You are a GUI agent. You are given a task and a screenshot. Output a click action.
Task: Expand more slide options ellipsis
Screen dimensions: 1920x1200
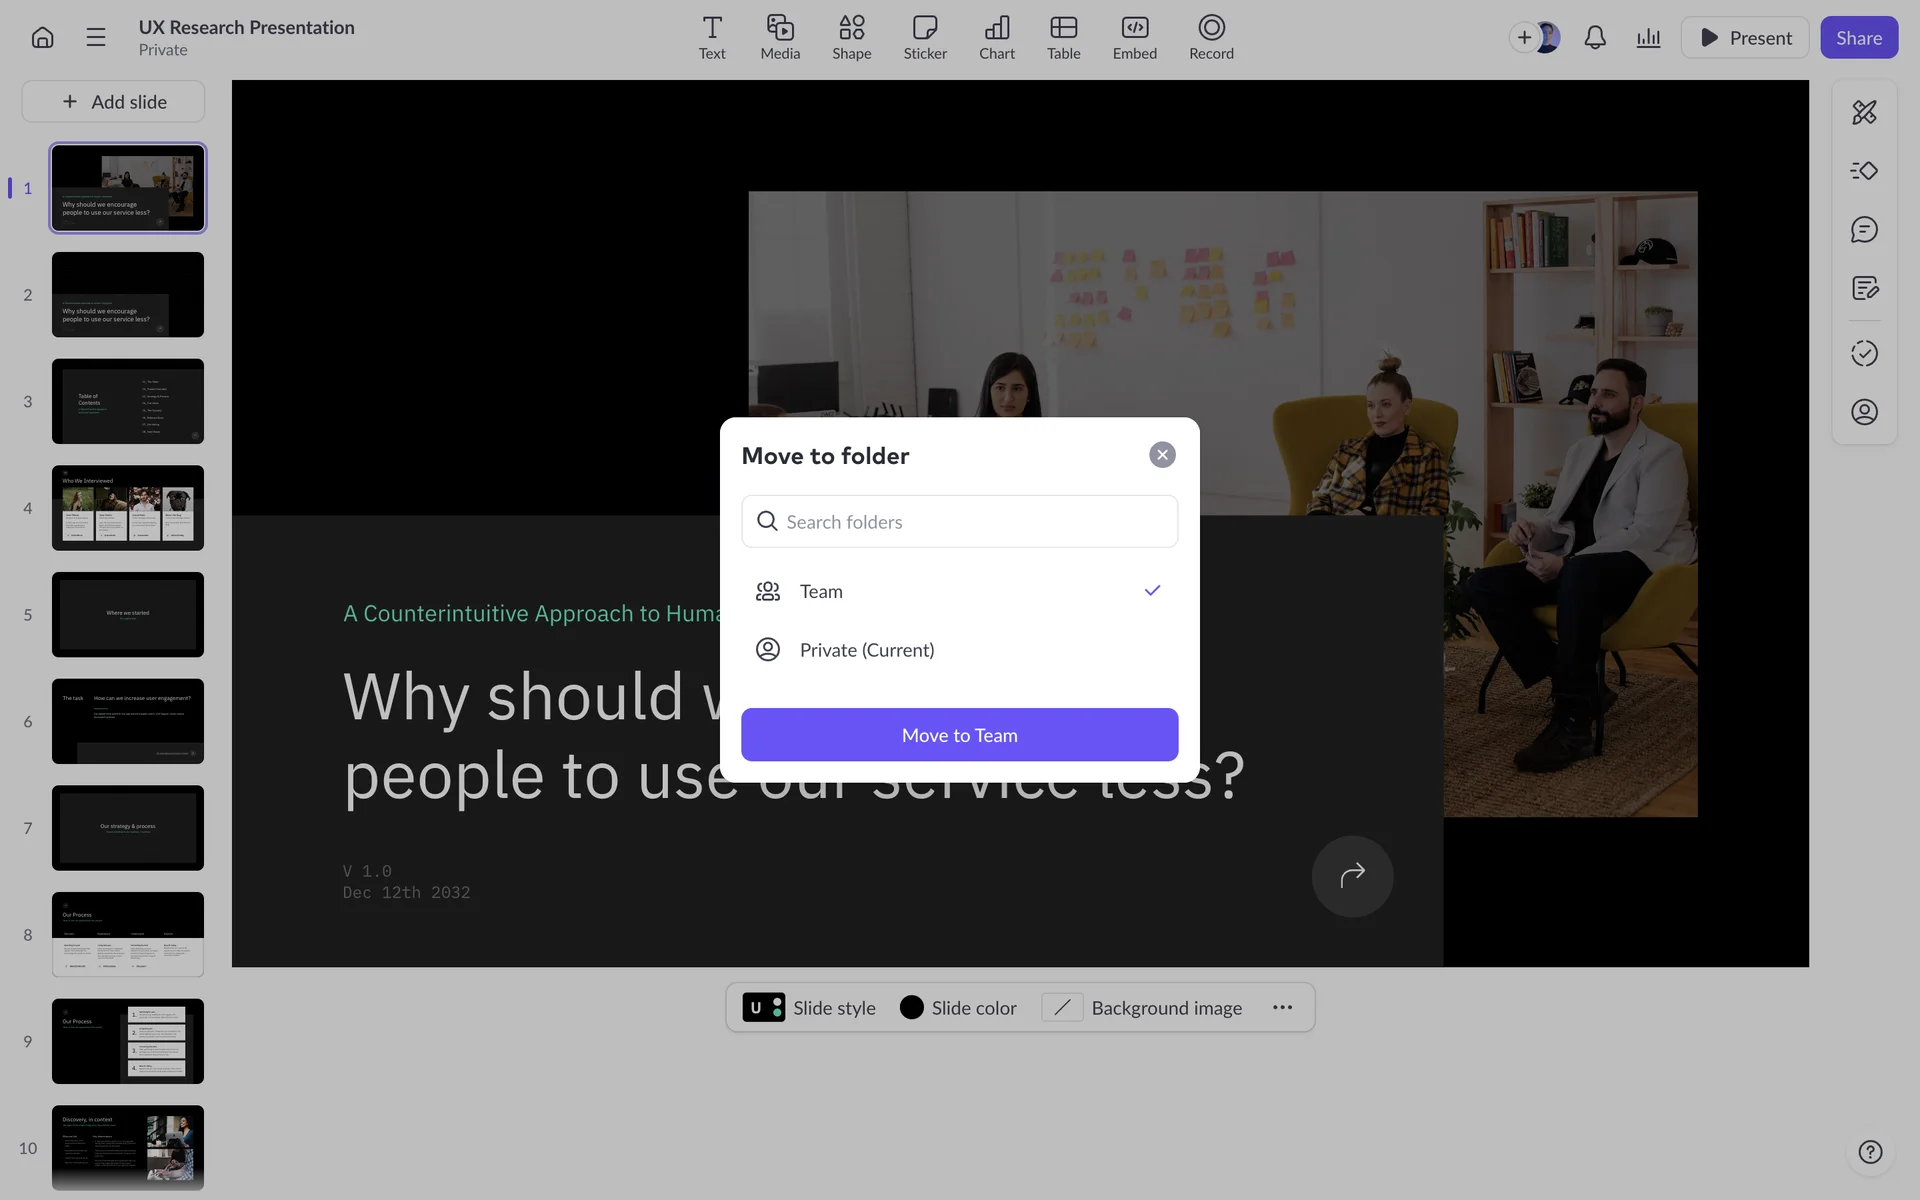(x=1282, y=1008)
